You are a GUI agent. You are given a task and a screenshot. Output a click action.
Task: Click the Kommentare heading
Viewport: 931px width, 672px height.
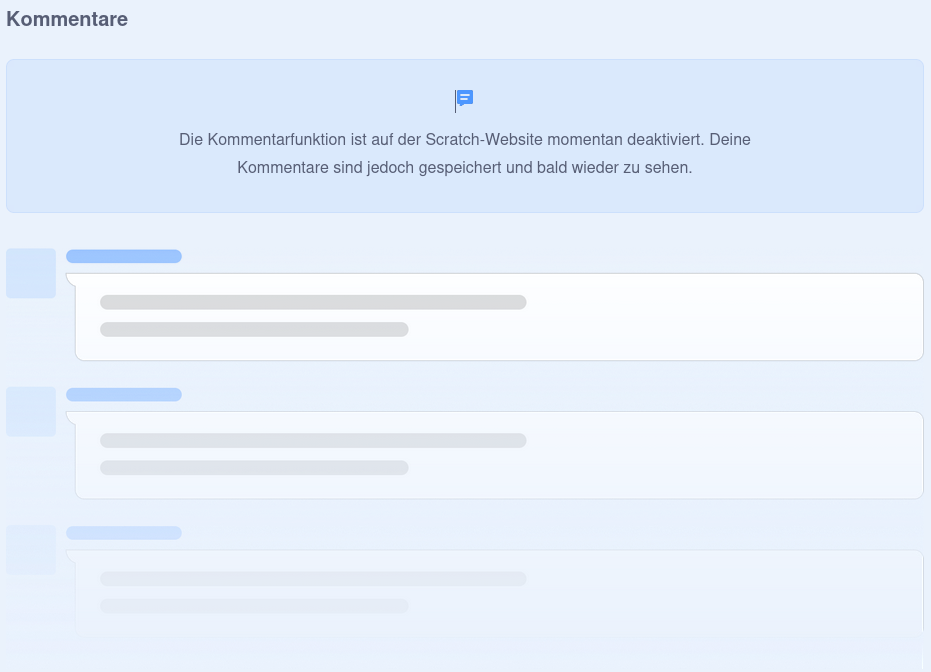[x=67, y=19]
